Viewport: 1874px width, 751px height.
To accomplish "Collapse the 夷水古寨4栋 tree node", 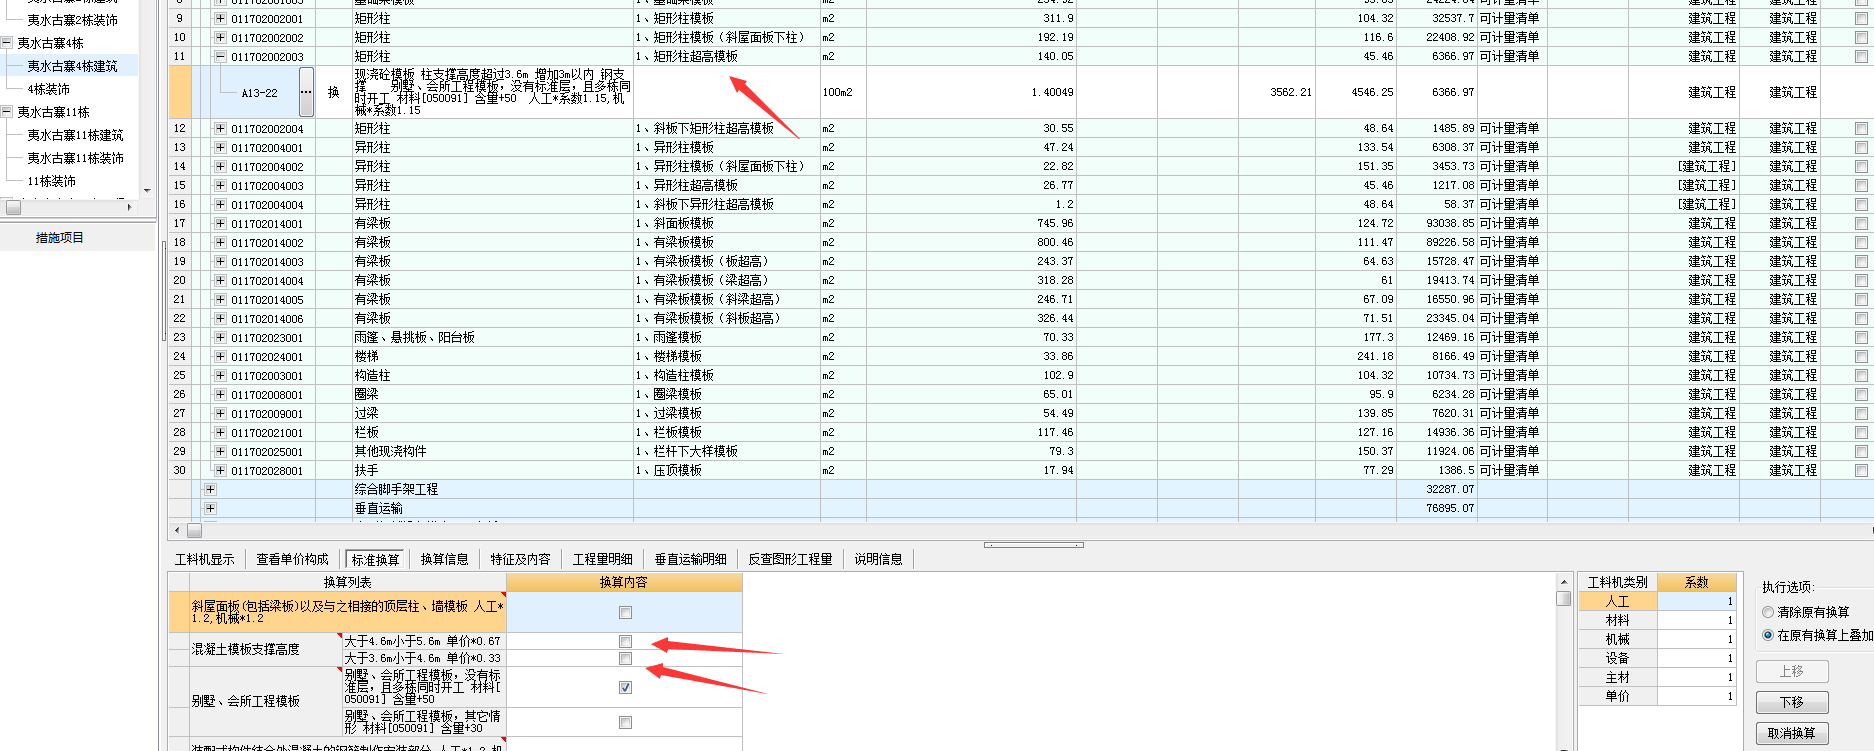I will click(x=7, y=43).
